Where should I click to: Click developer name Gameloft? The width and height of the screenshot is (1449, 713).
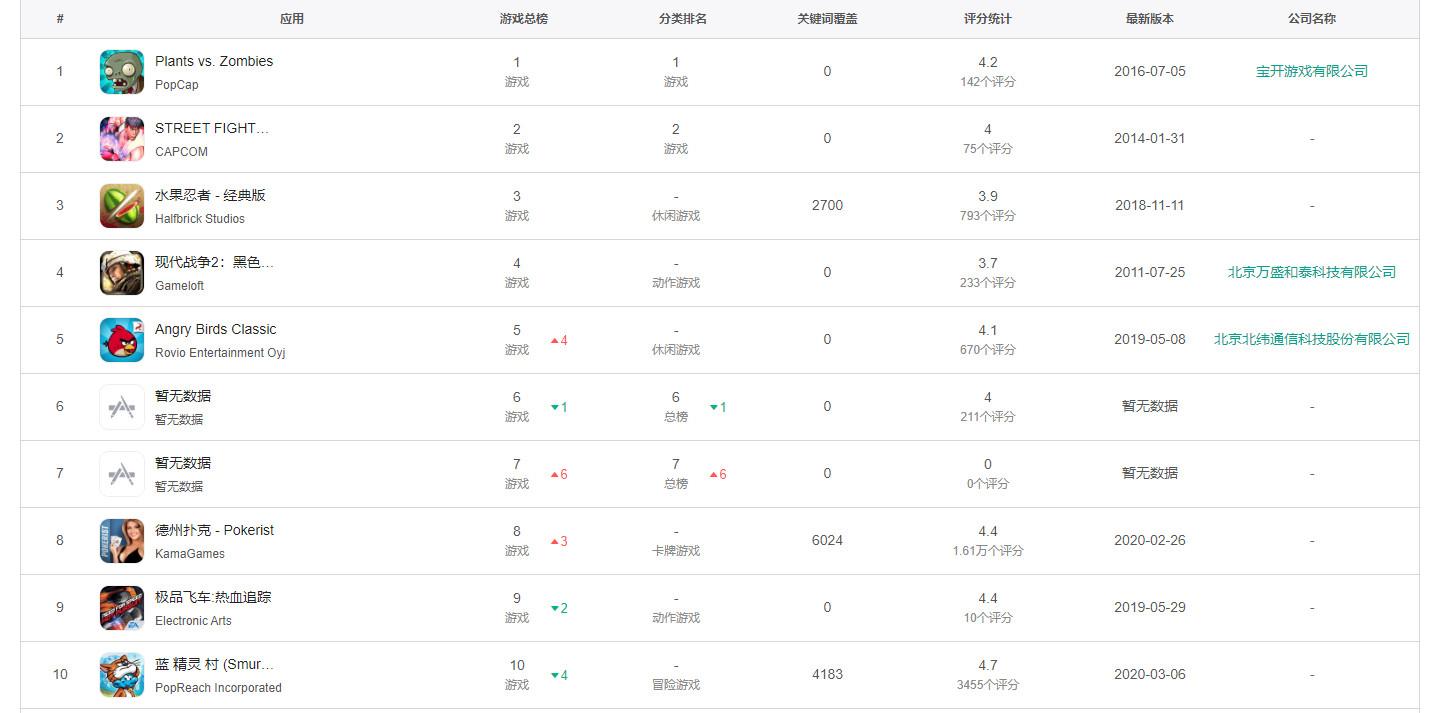[x=179, y=286]
